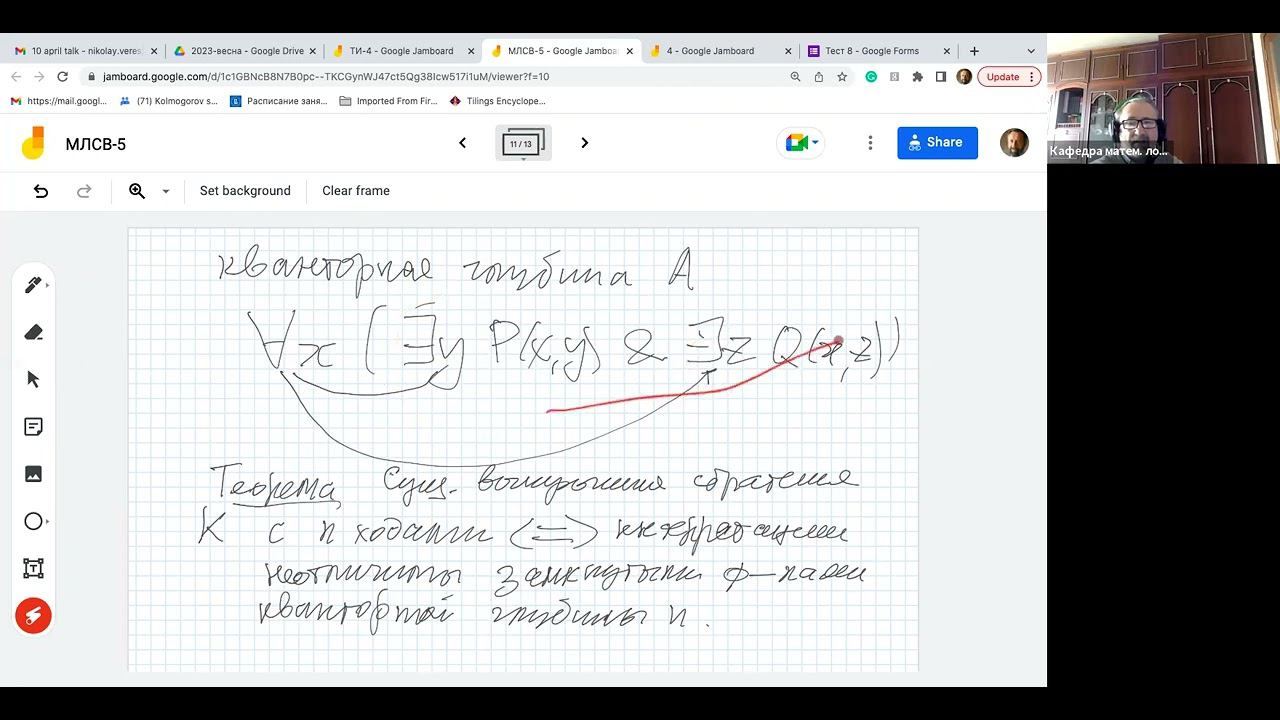The width and height of the screenshot is (1280, 720).
Task: Expand the Pen tool options arrow
Action: coord(48,286)
